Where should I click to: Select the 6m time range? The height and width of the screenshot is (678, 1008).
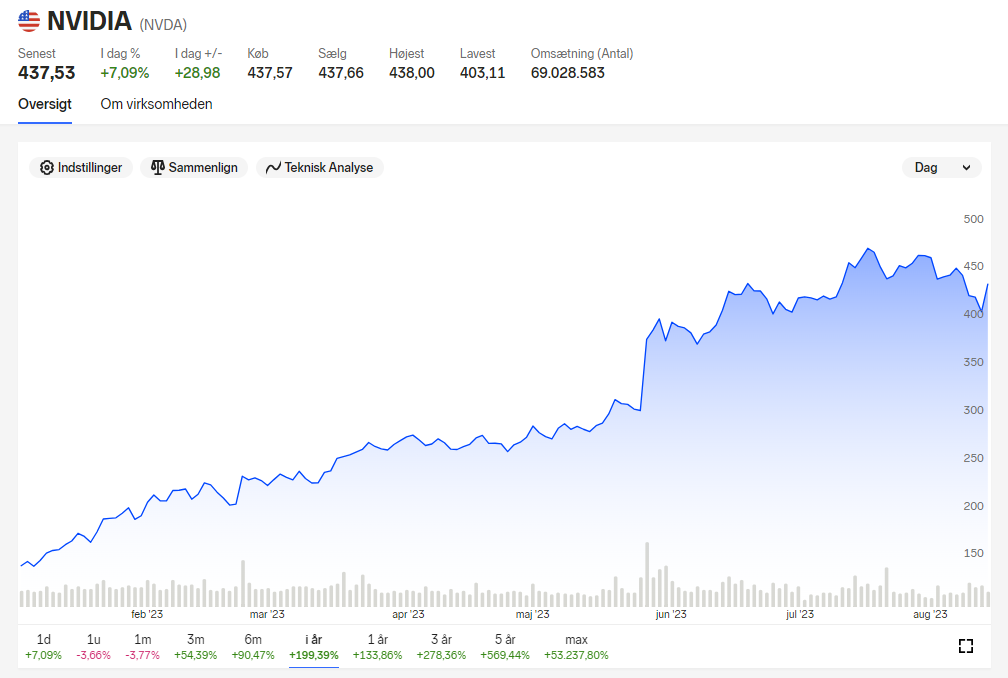coord(253,647)
